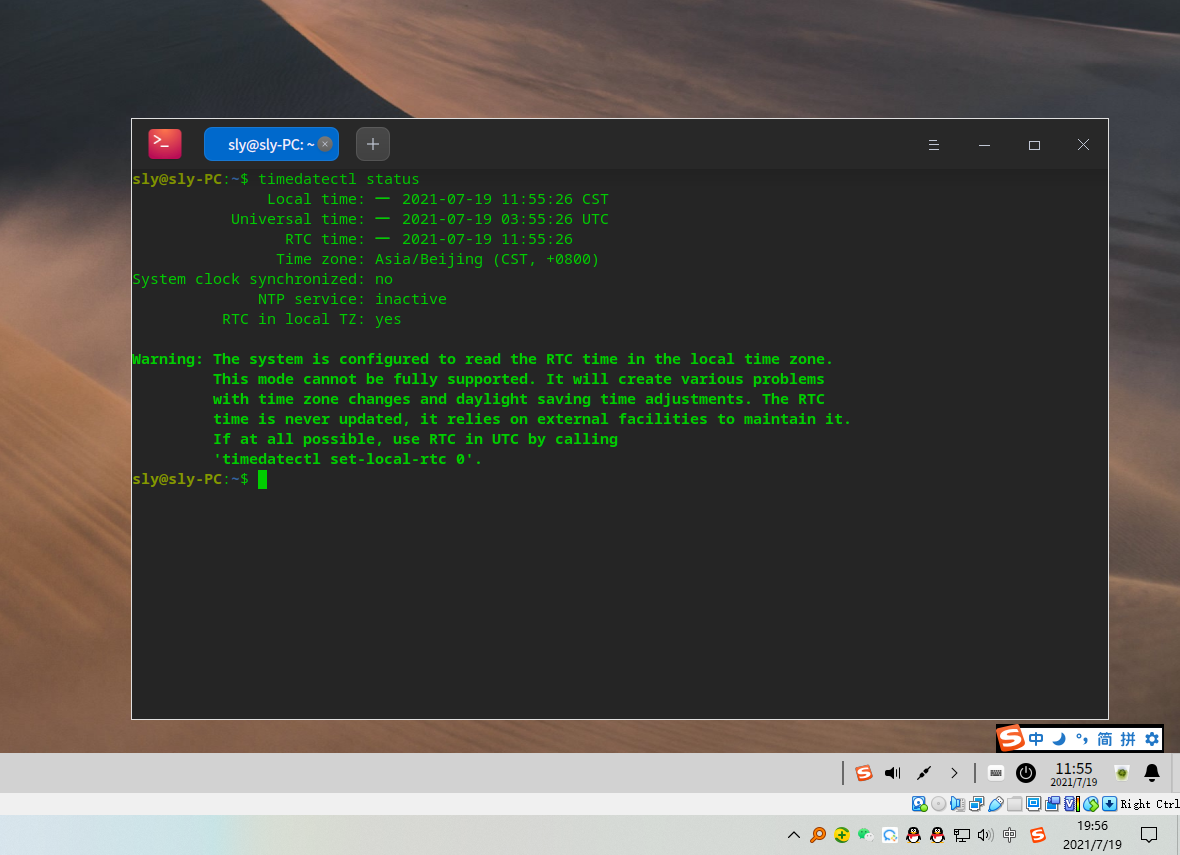Open the deepin notification bell
The image size is (1180, 855).
coord(1152,773)
